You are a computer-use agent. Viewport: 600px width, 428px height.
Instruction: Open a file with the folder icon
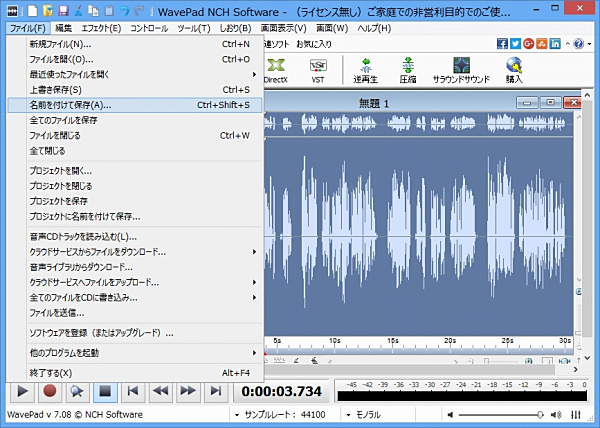point(48,11)
